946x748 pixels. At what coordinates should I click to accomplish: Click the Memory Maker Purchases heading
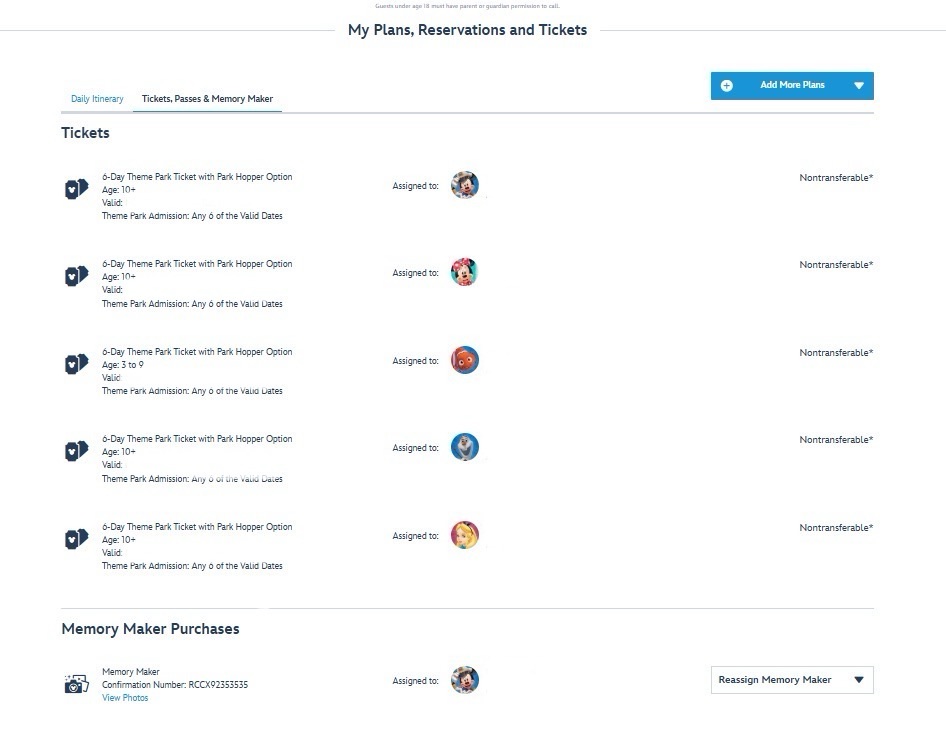pyautogui.click(x=150, y=629)
